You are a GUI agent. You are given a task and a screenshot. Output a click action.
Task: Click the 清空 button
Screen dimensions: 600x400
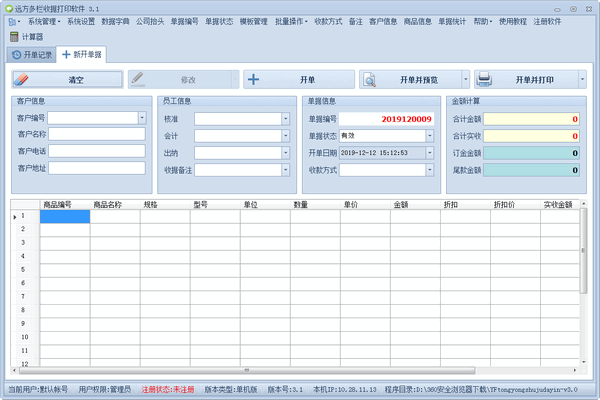pos(67,79)
